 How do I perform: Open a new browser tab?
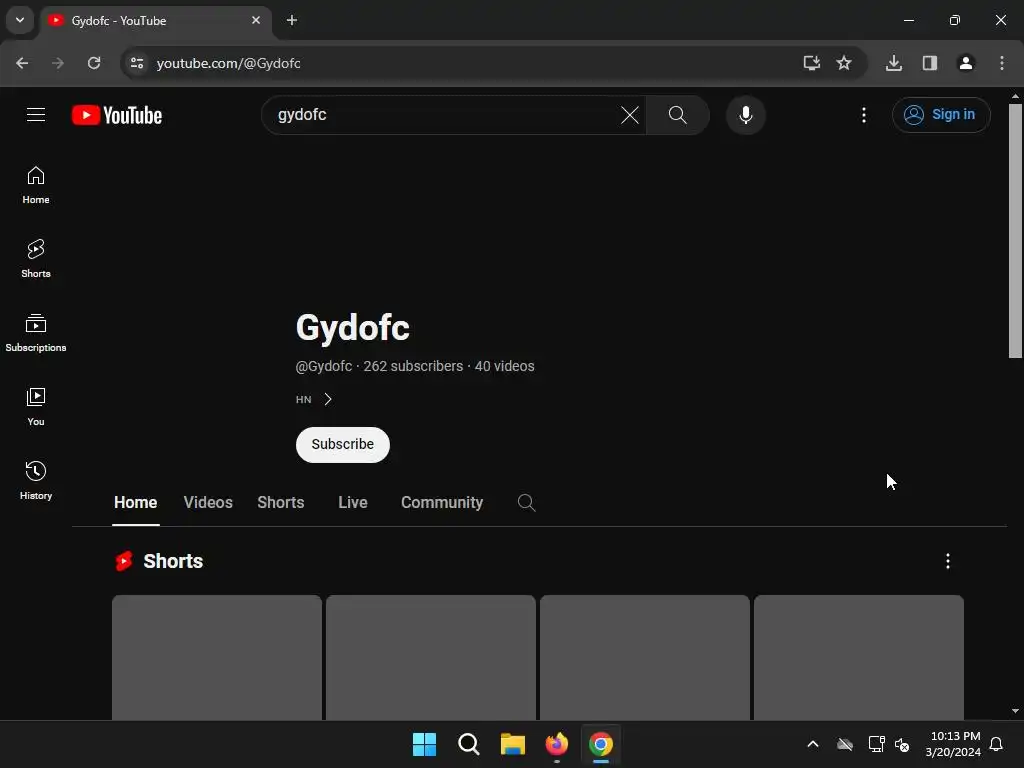coord(292,20)
